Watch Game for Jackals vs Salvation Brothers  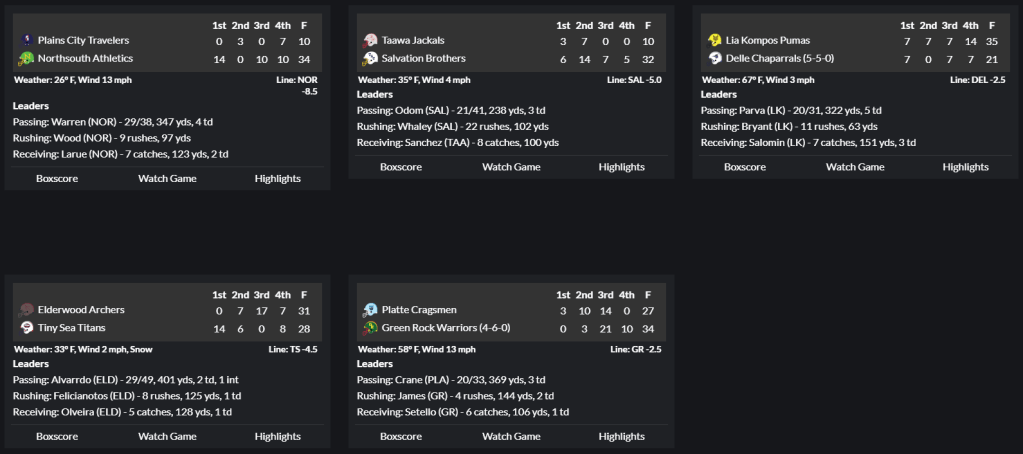tap(511, 167)
